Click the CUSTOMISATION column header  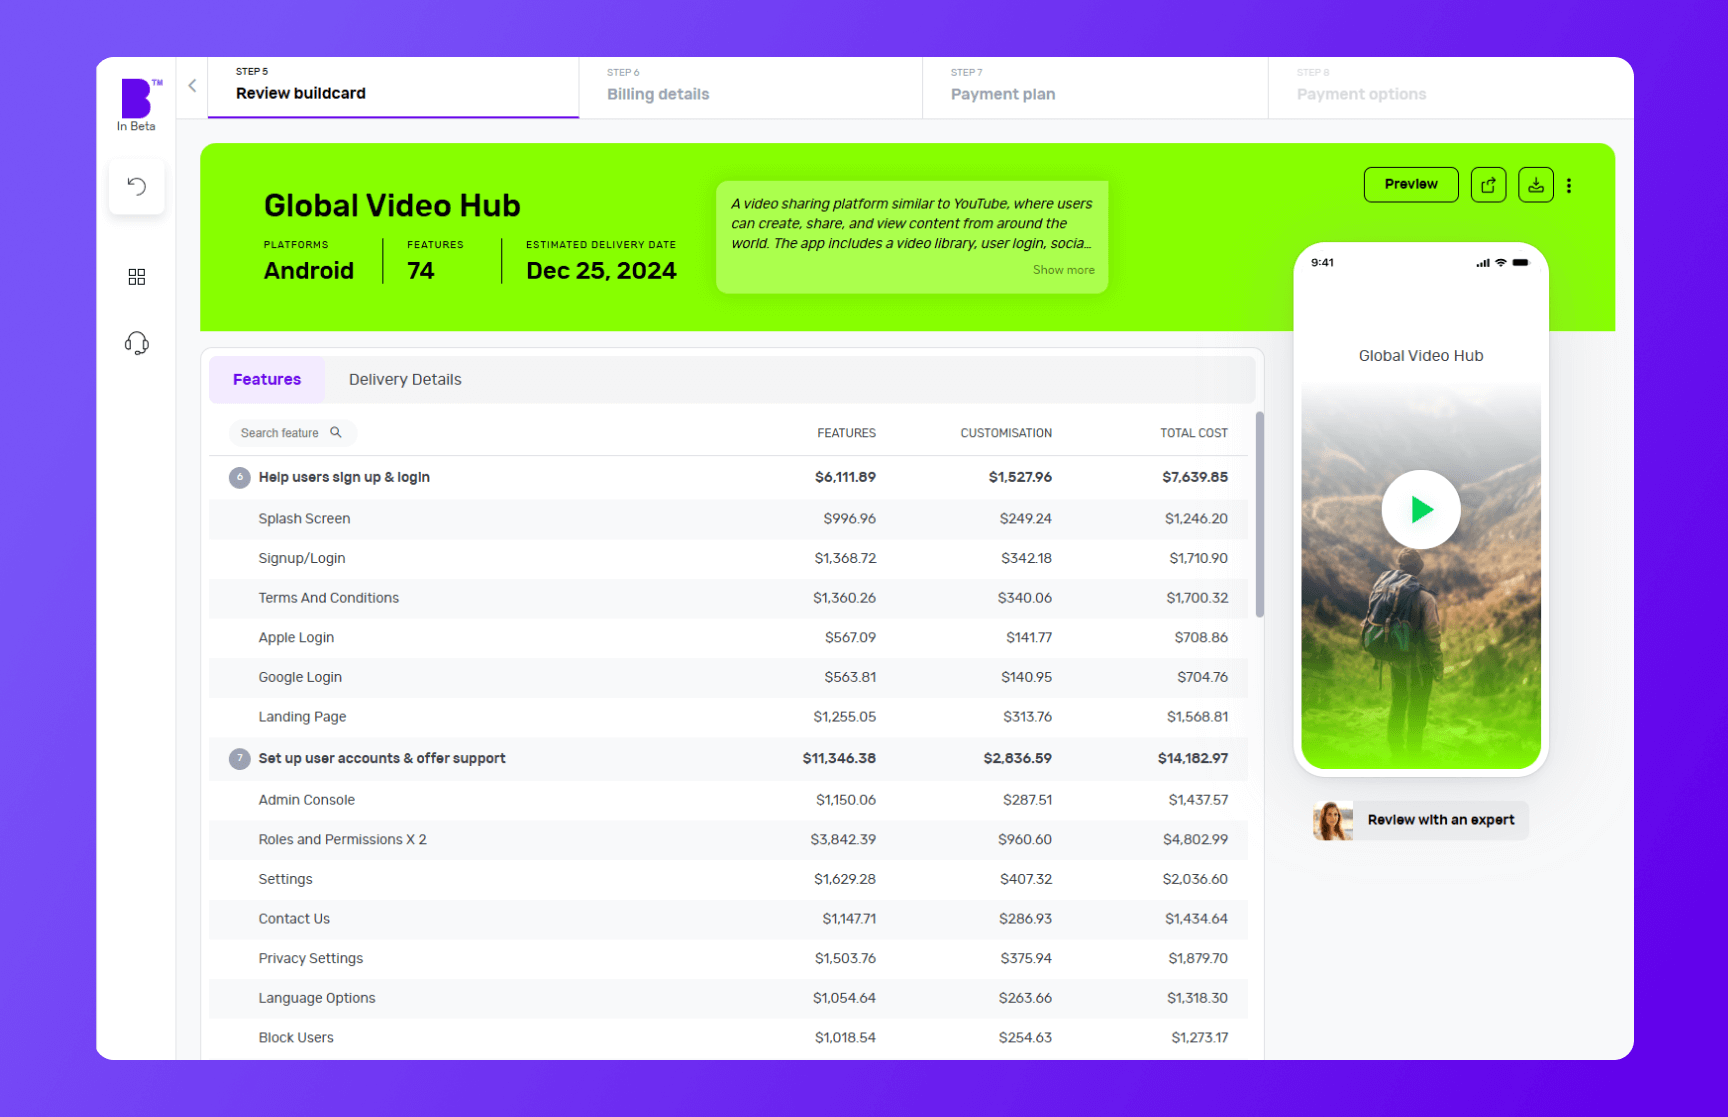[x=1006, y=433]
